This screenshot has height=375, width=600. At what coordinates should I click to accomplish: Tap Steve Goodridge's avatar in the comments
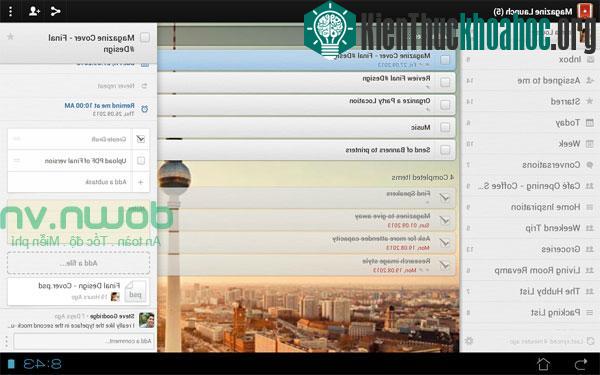tap(146, 320)
